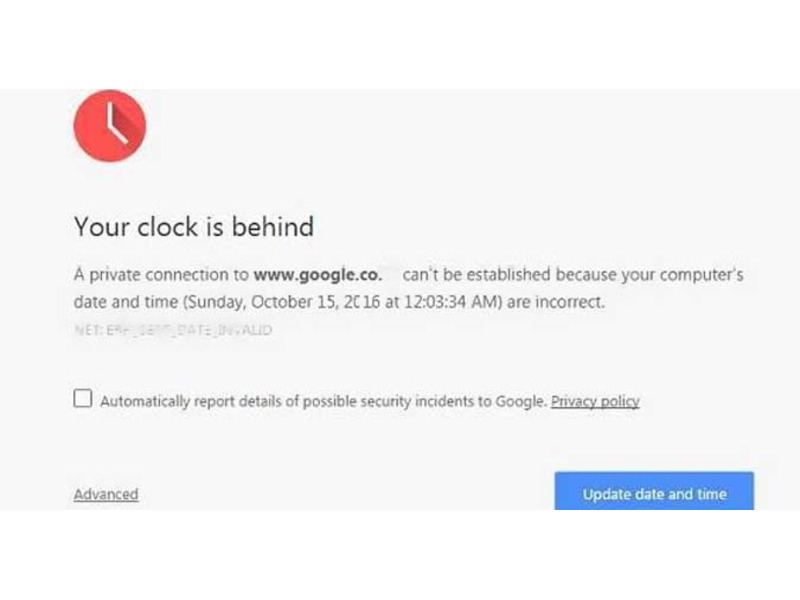Click the words 'A private connection to'
This screenshot has height=600, width=800.
161,274
